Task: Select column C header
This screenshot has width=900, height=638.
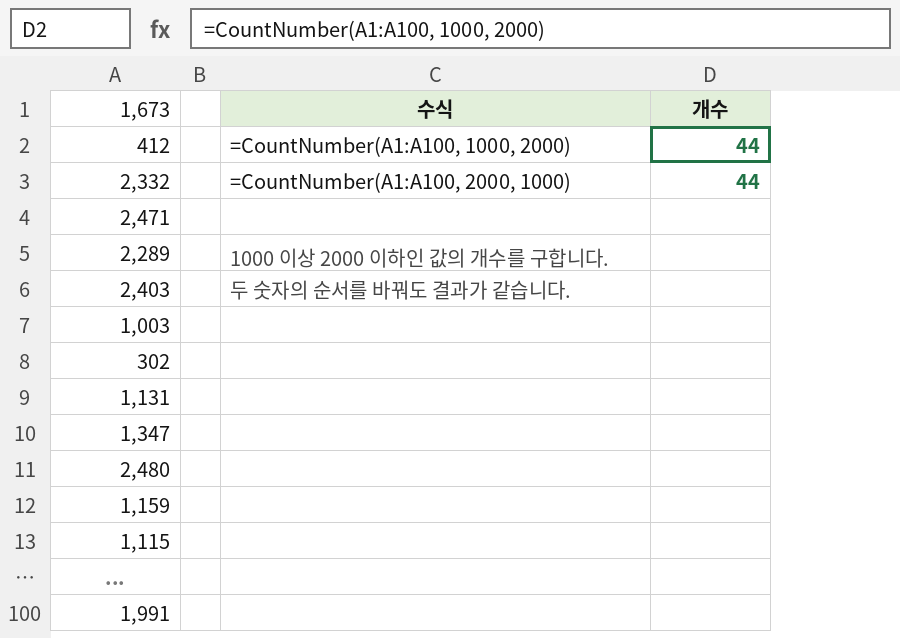Action: click(435, 75)
